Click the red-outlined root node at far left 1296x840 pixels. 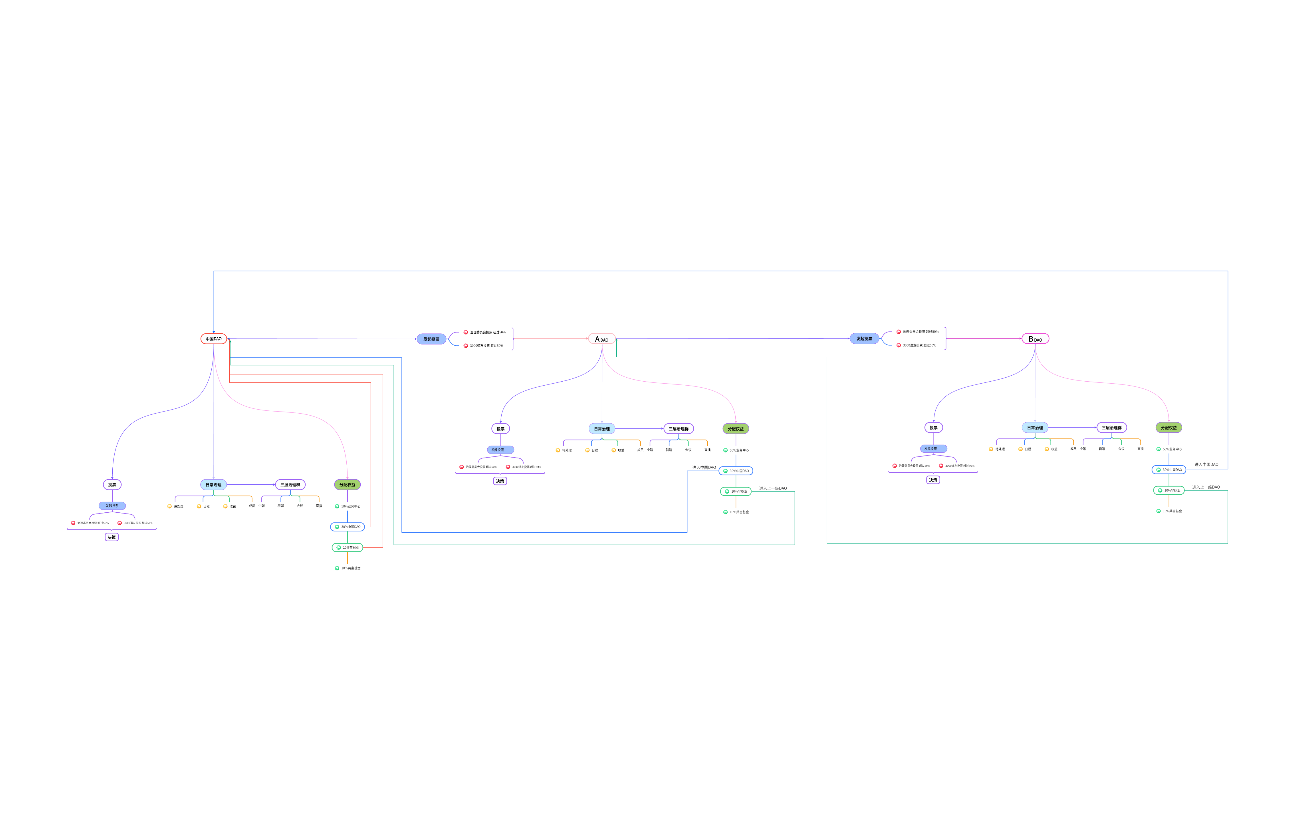click(214, 339)
